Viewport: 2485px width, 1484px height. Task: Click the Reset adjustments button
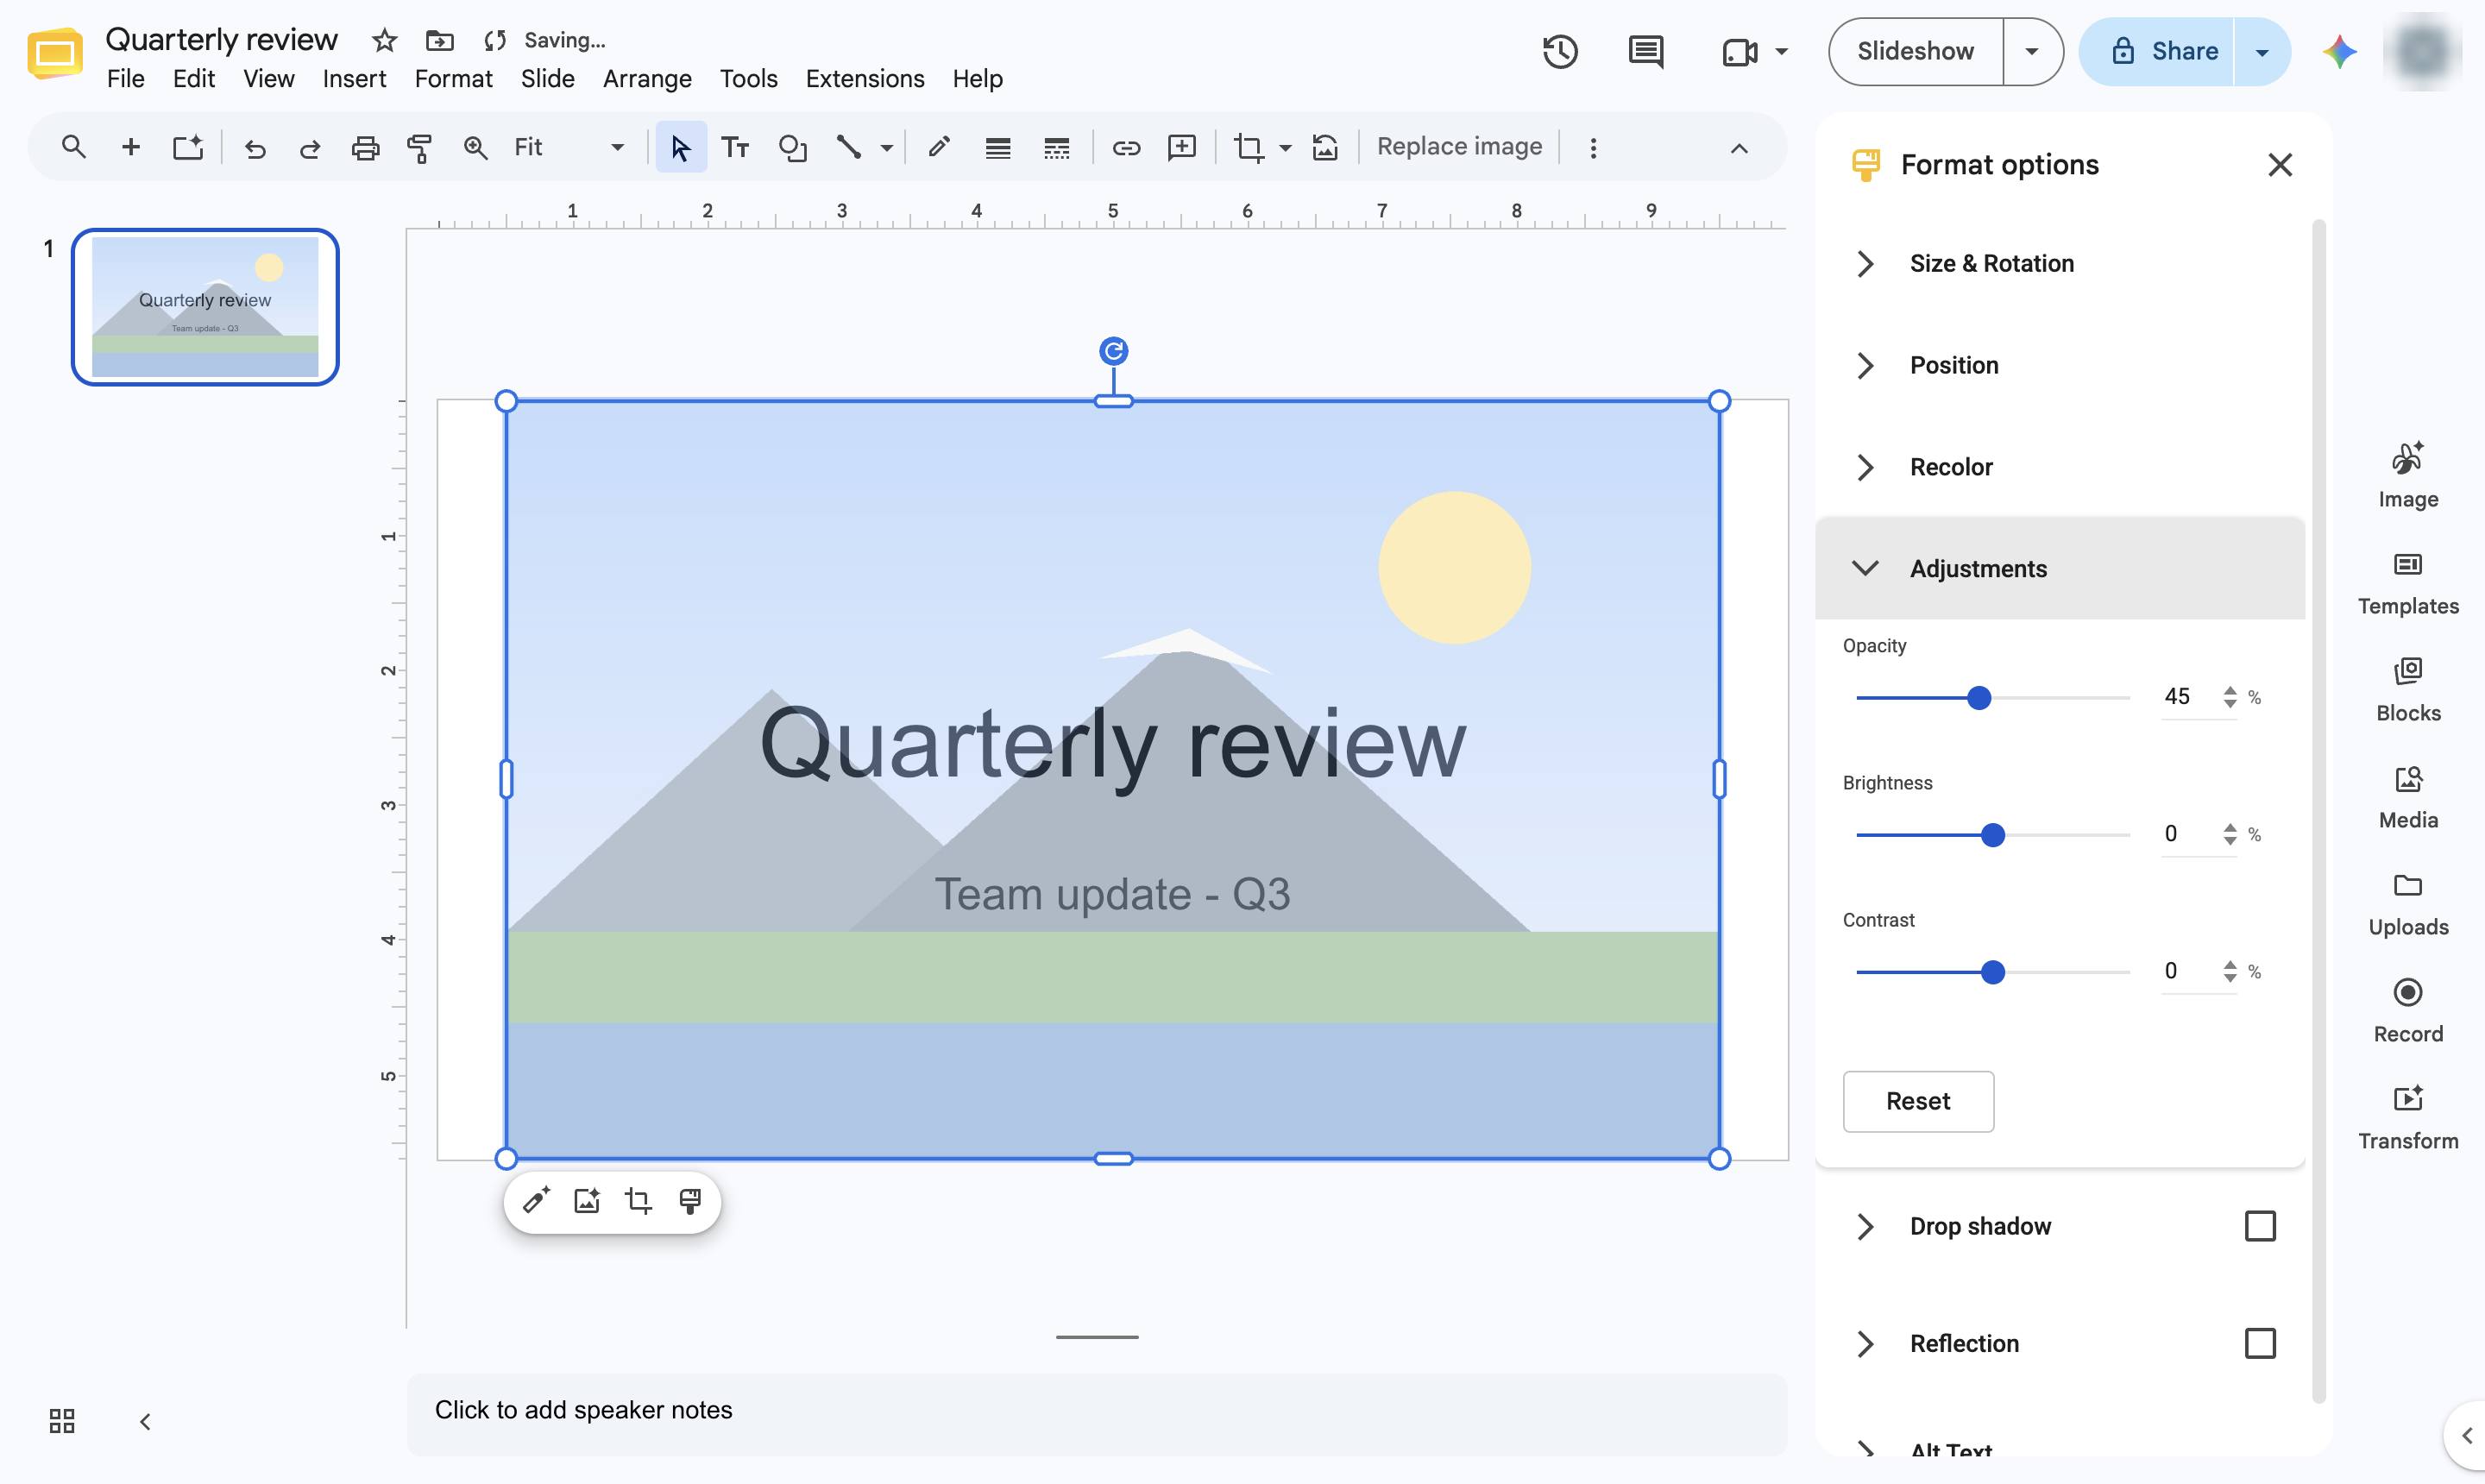pyautogui.click(x=1917, y=1101)
